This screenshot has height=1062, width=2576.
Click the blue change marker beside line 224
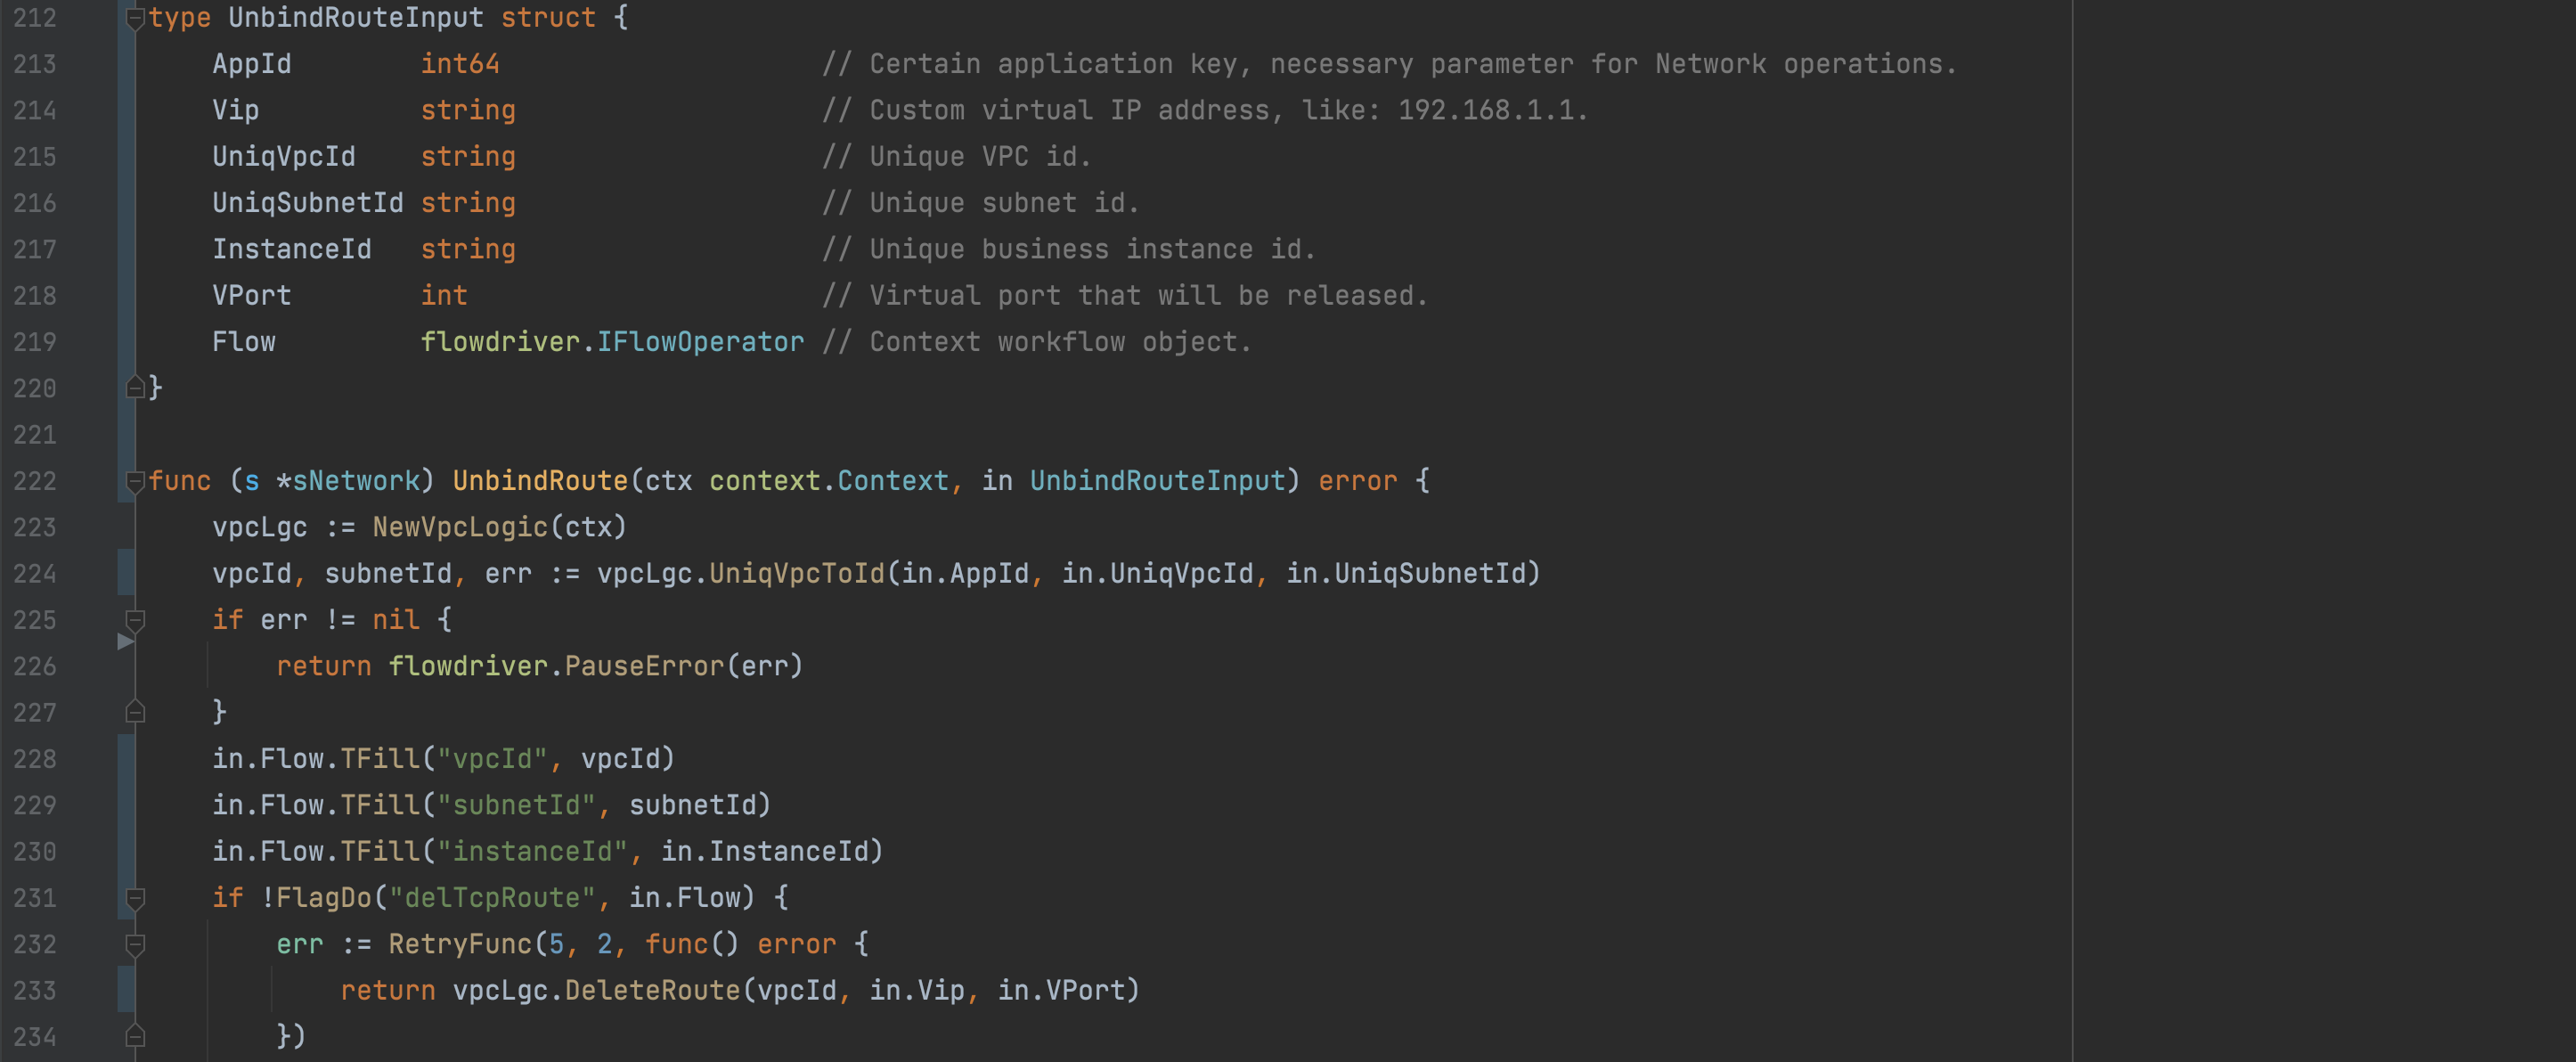tap(126, 573)
